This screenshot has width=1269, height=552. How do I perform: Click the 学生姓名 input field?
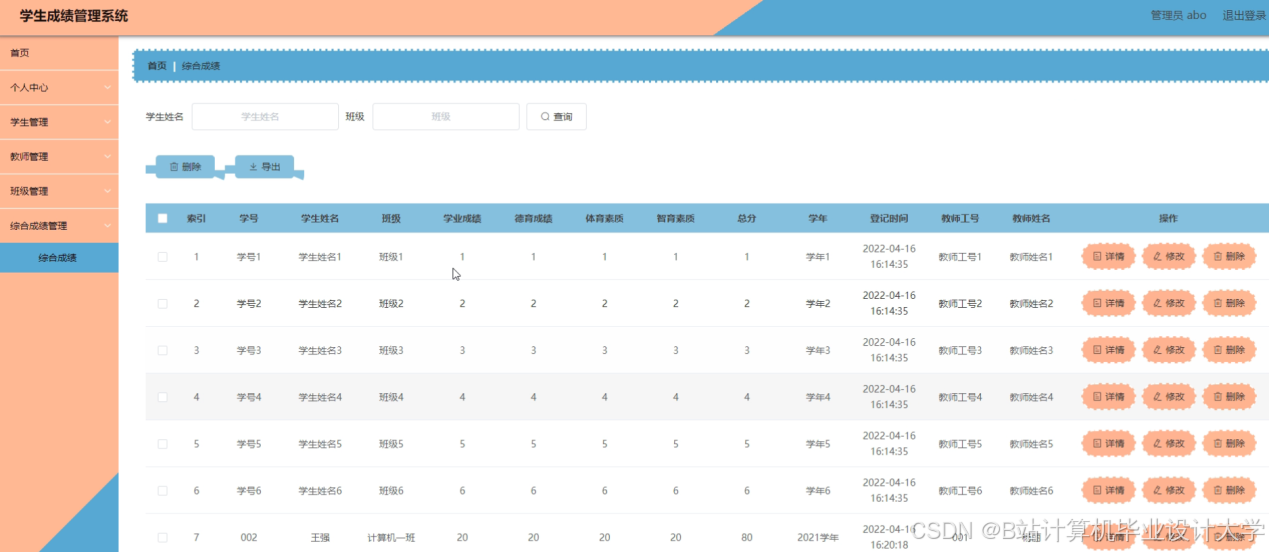(x=265, y=117)
